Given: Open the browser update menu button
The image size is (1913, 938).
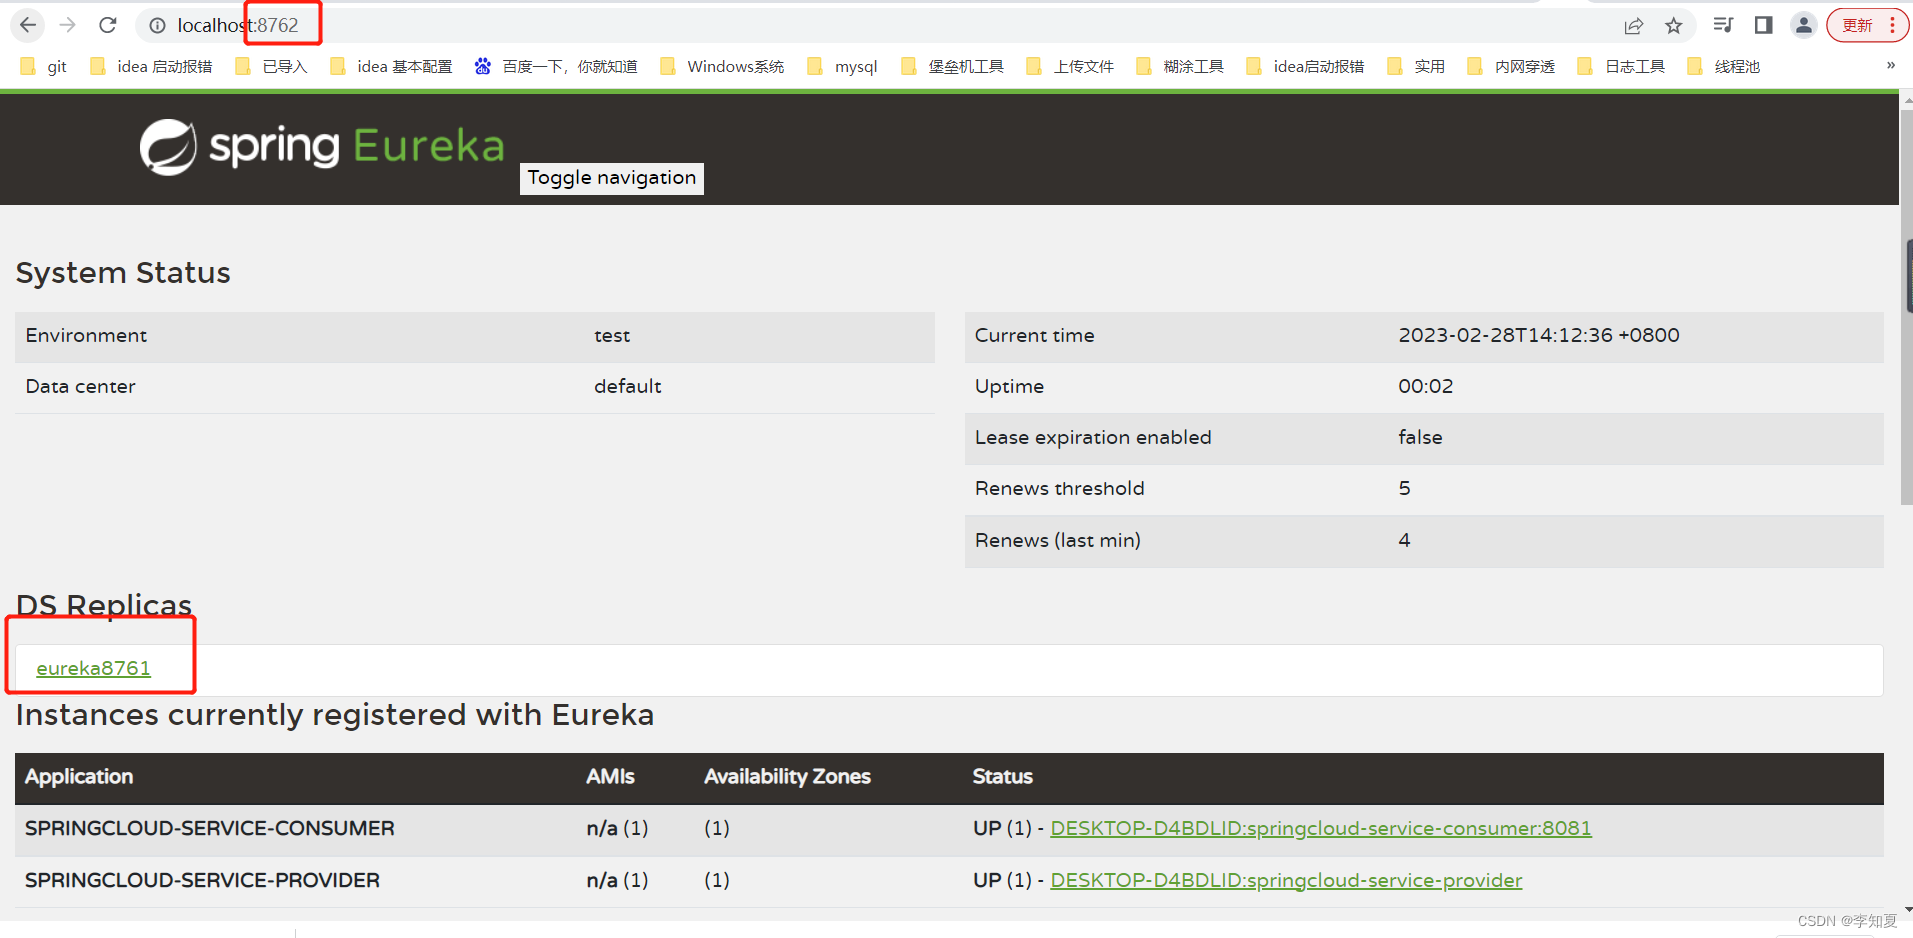Looking at the screenshot, I should pos(1867,25).
